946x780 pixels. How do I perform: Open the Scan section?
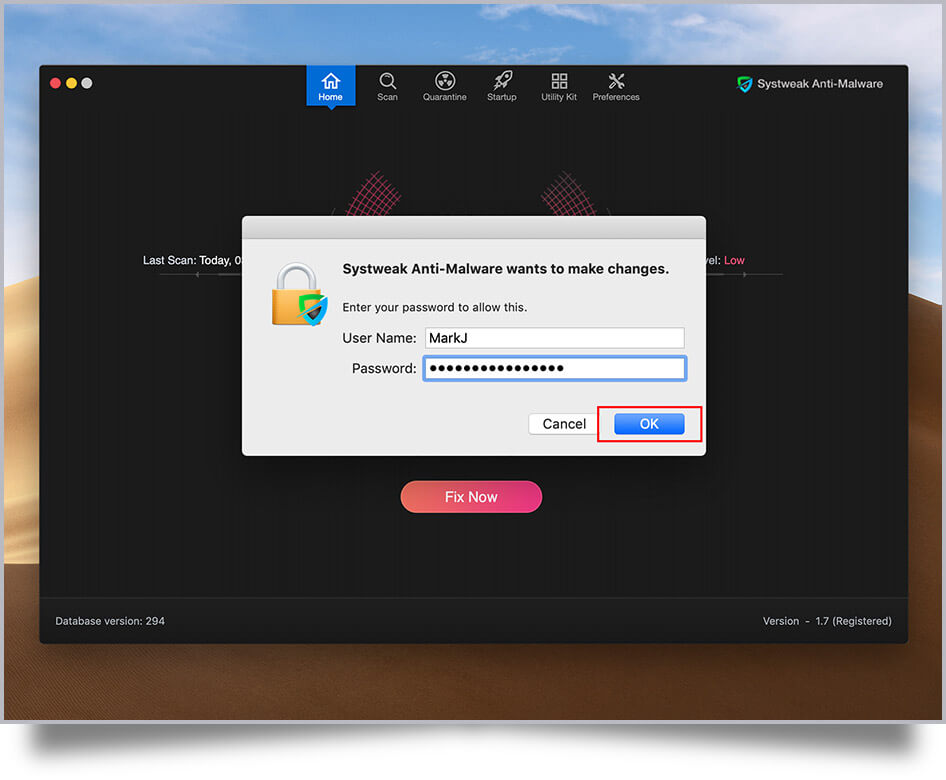387,87
